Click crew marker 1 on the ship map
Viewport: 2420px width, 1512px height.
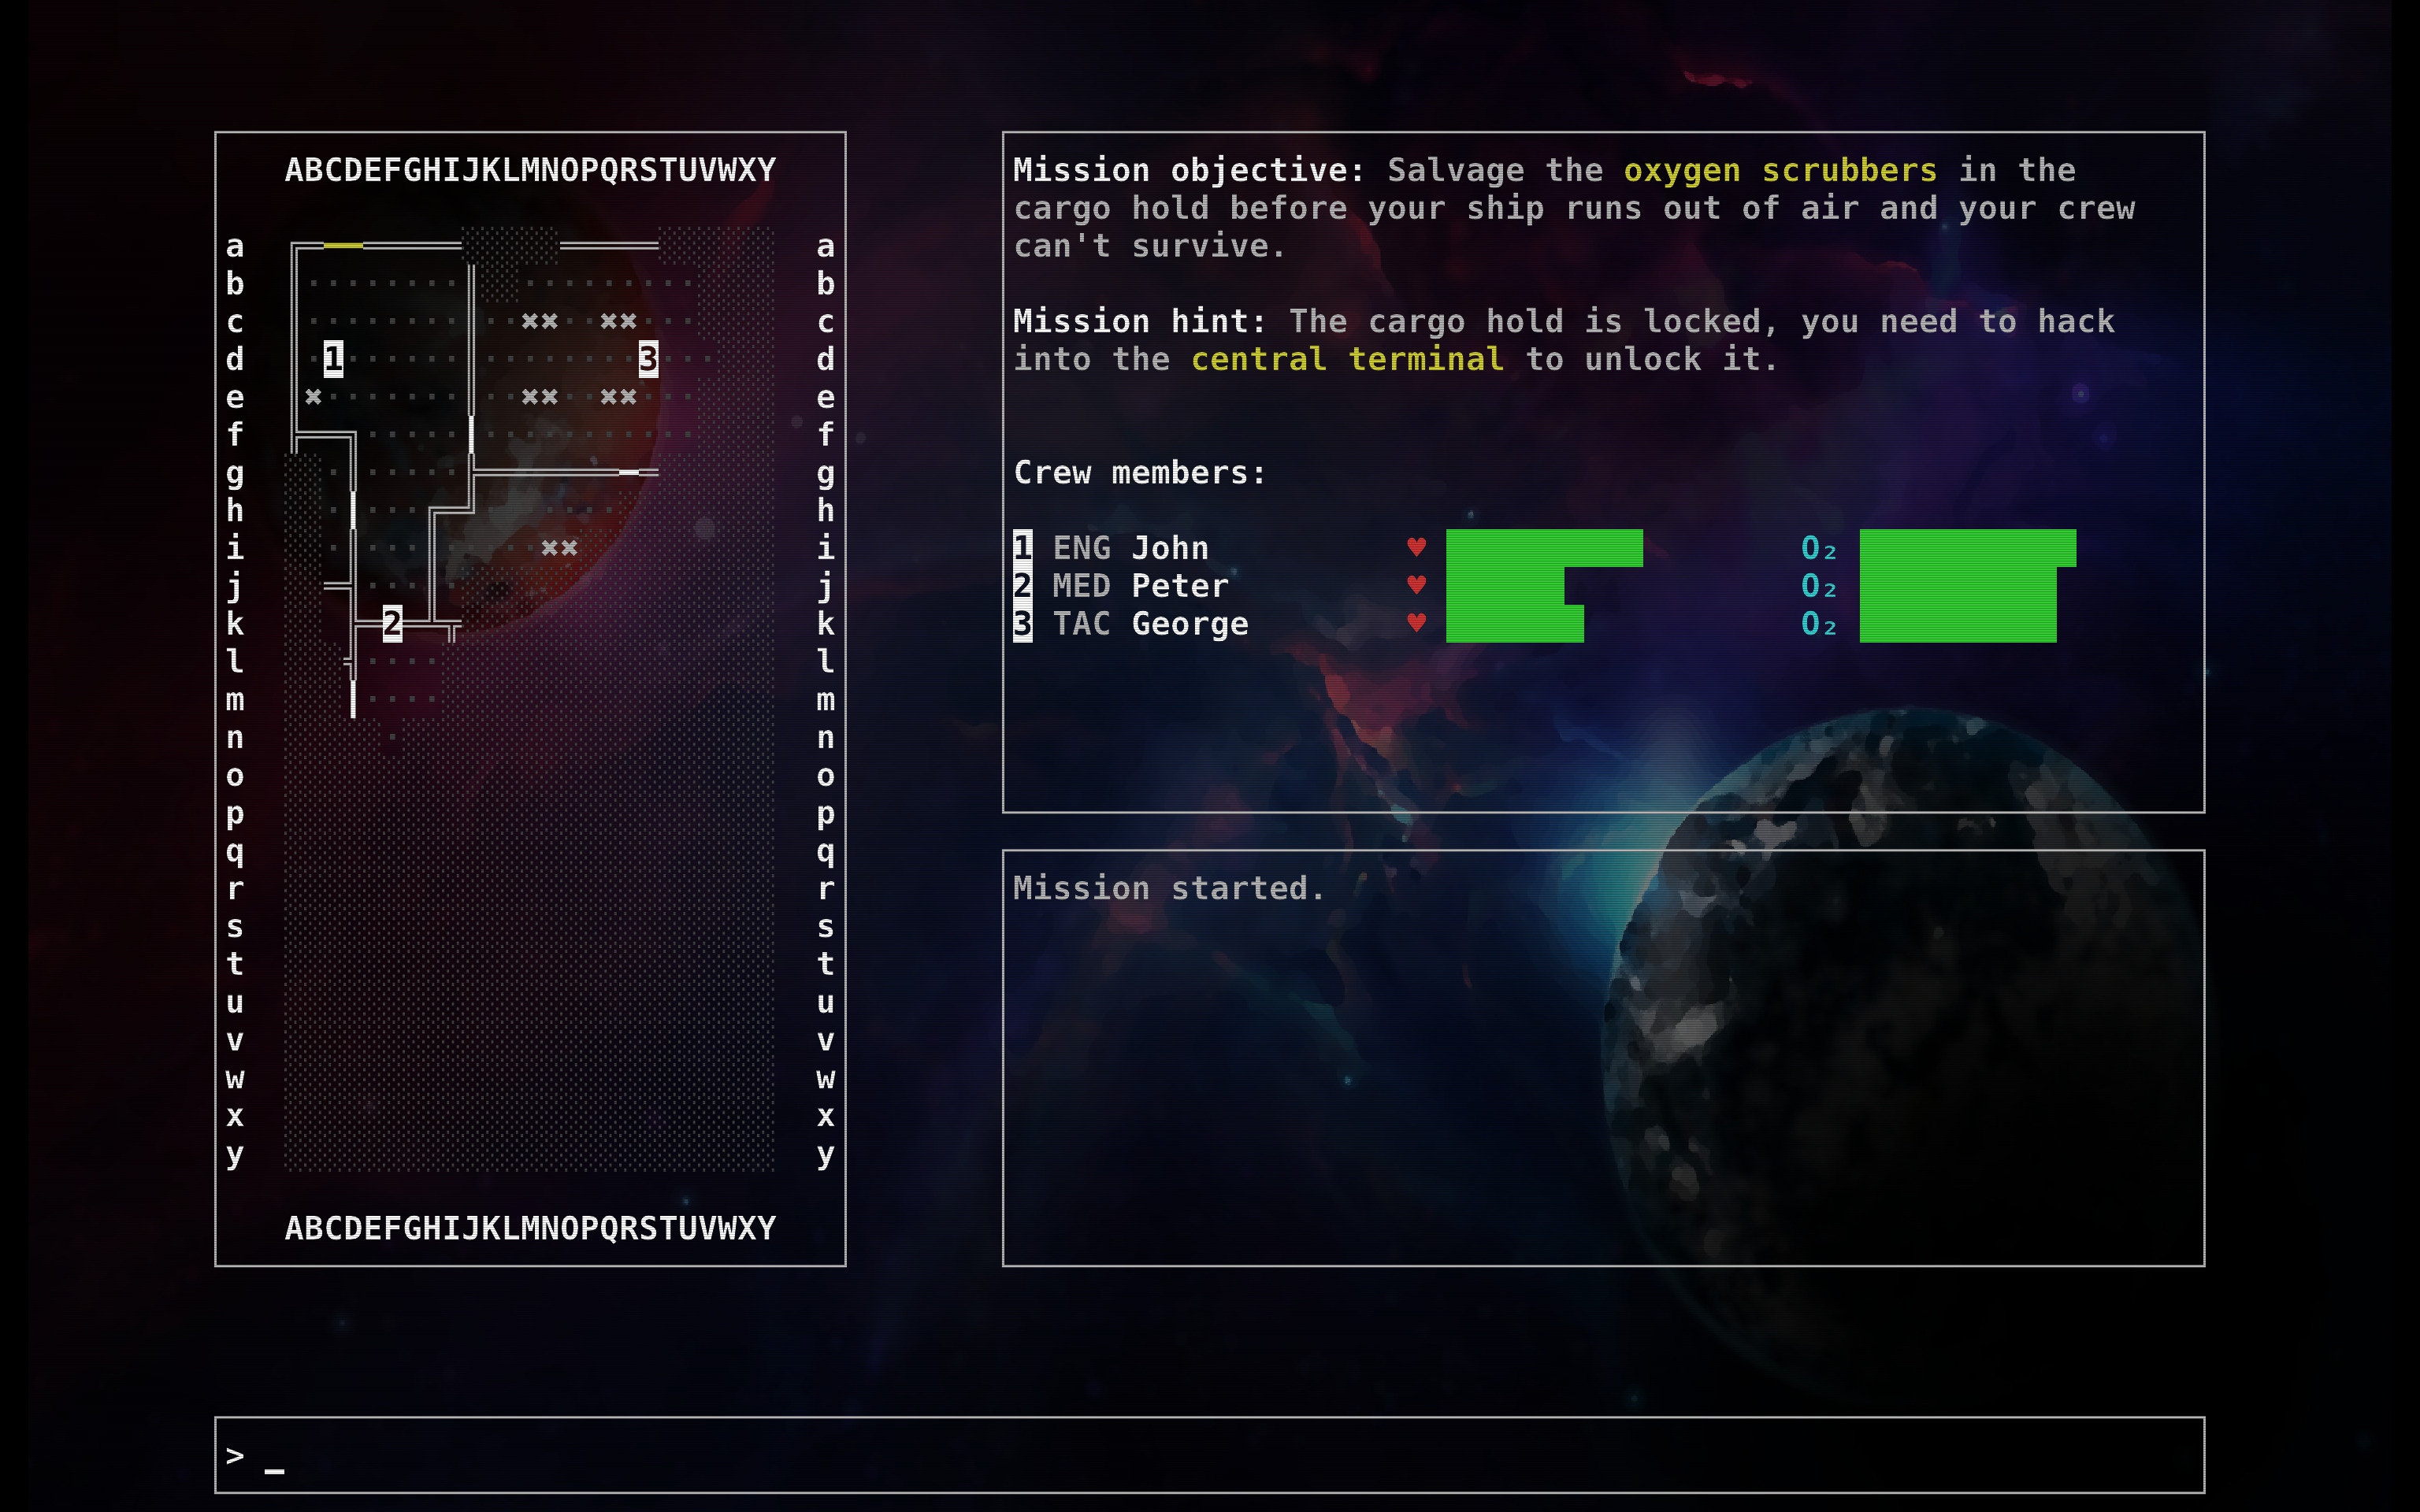(x=333, y=358)
